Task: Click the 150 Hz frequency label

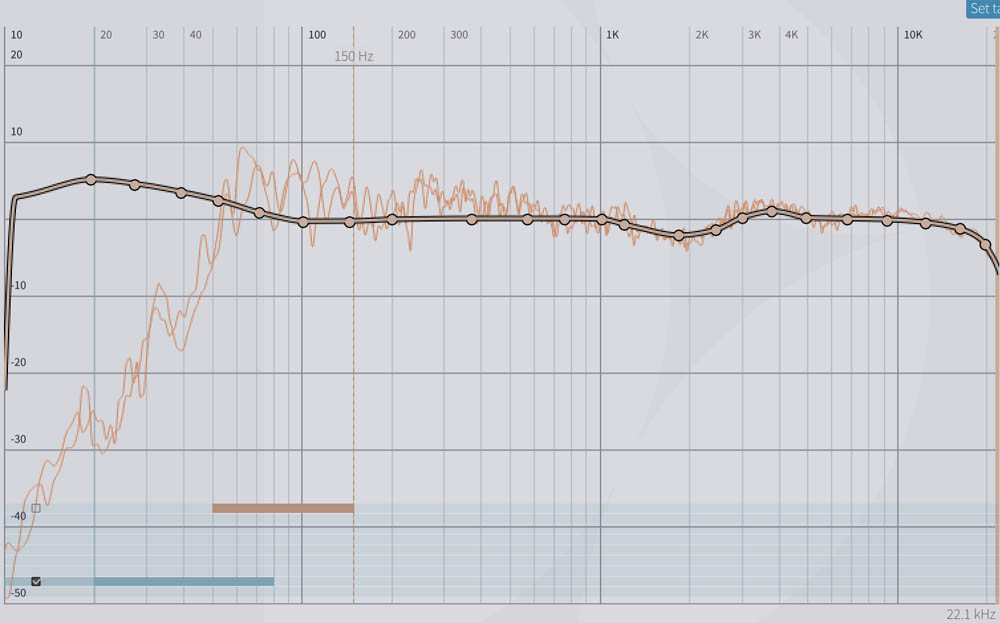Action: [x=353, y=57]
